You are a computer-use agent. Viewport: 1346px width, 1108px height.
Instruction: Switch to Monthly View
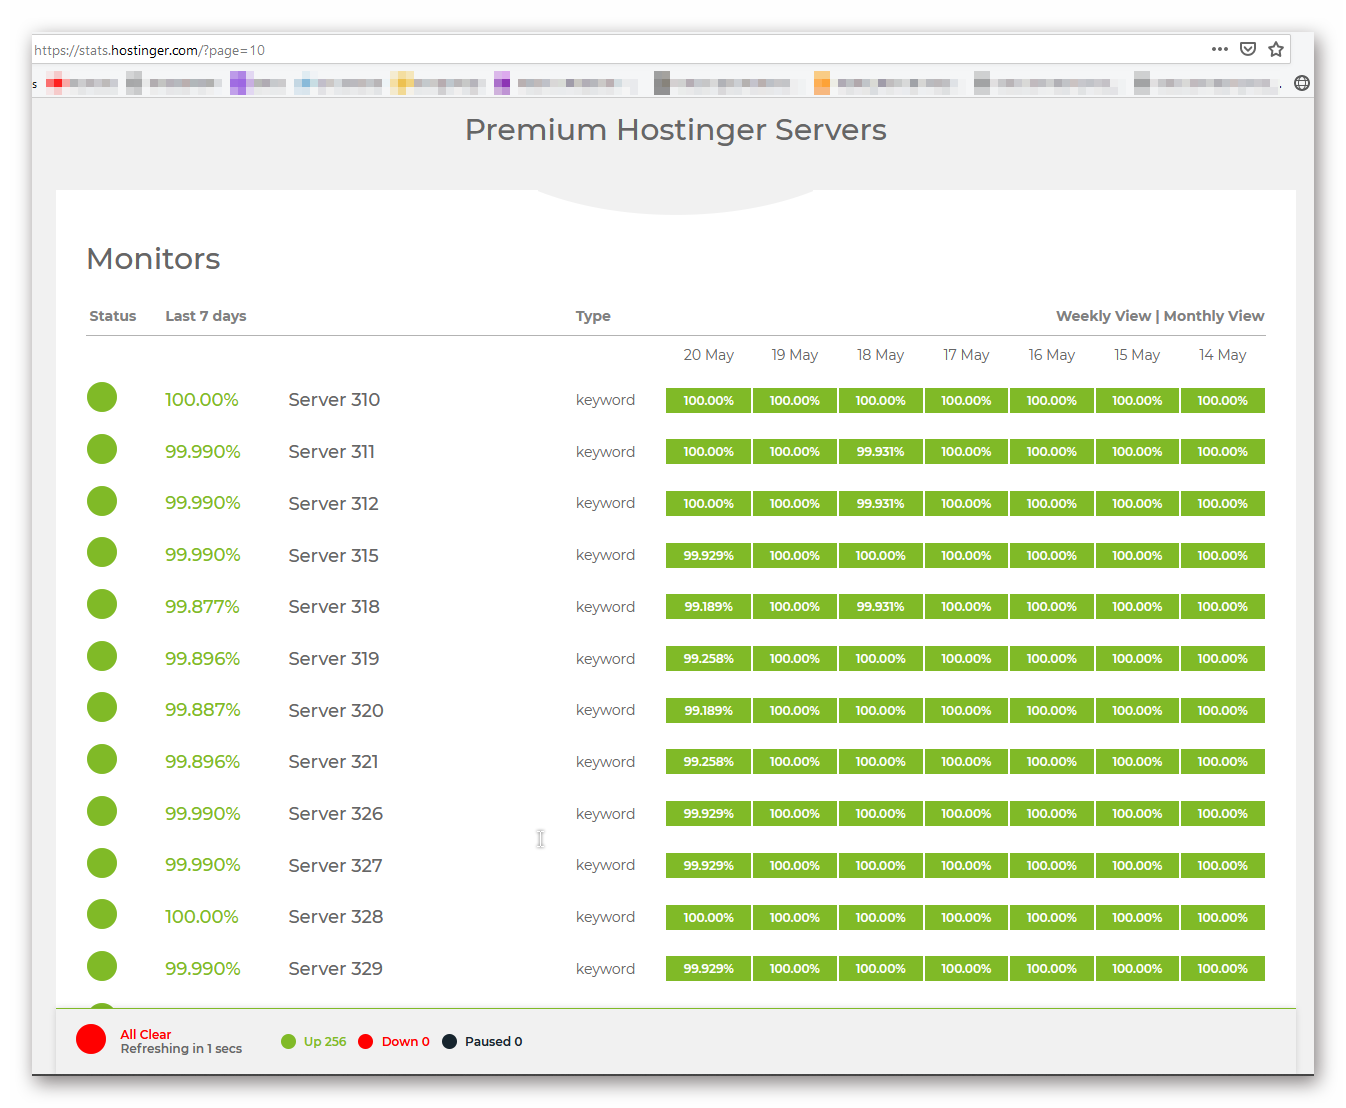(1214, 316)
